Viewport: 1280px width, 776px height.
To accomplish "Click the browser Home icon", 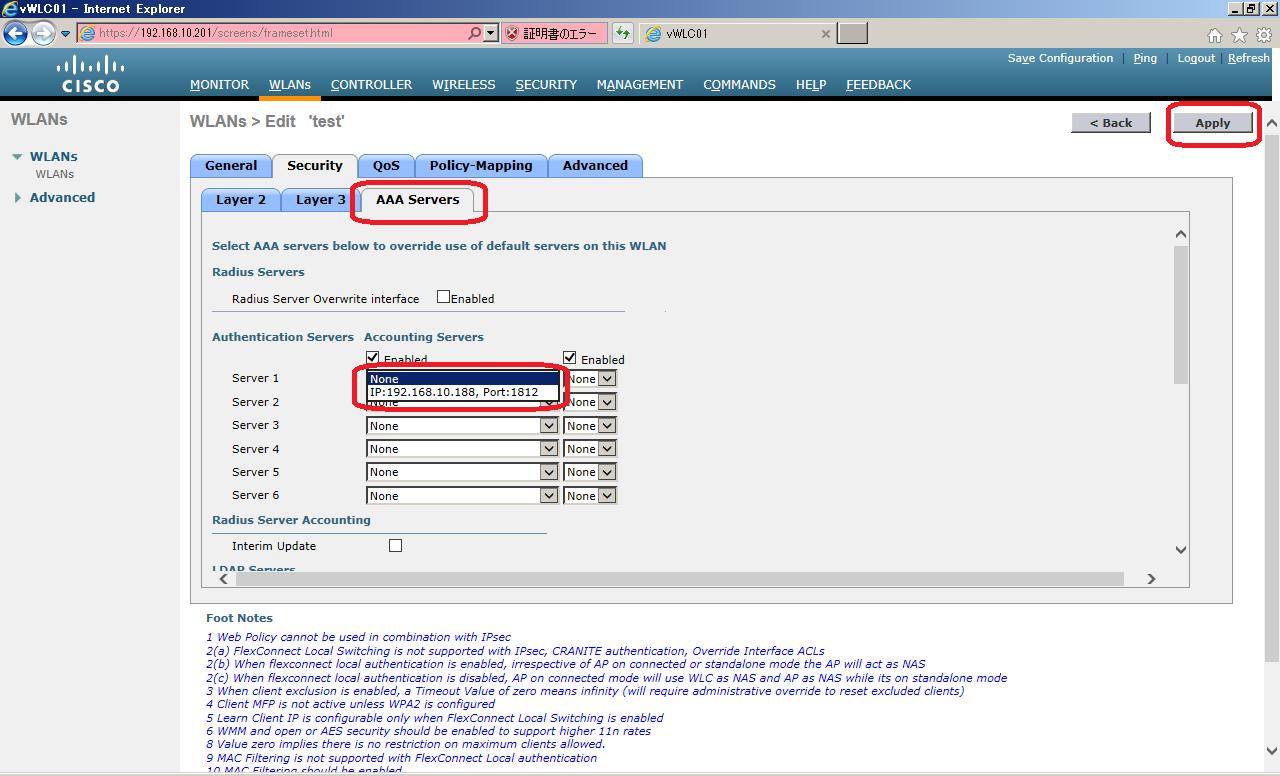I will point(1215,35).
